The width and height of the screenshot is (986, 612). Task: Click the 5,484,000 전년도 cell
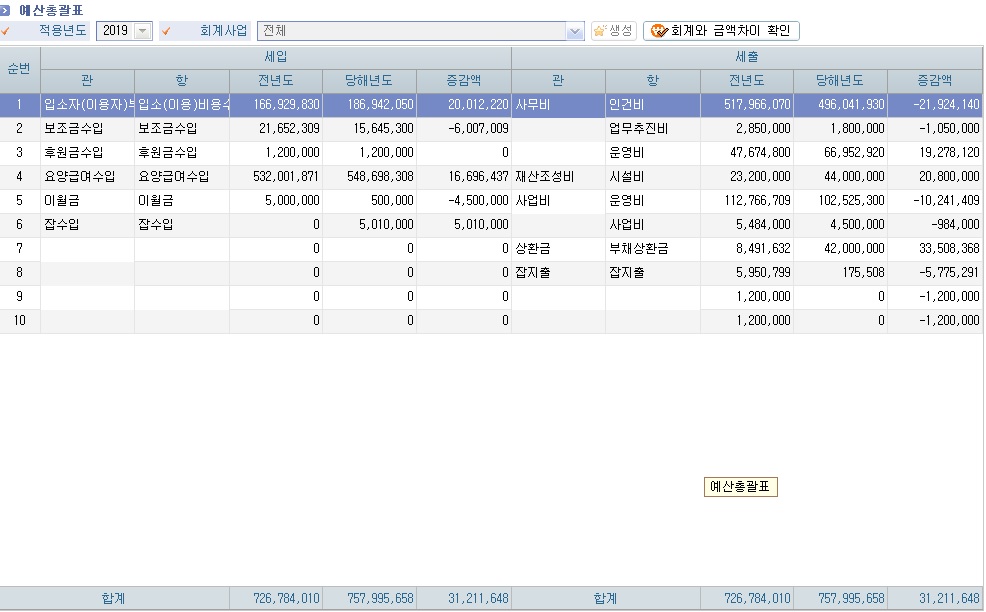747,225
